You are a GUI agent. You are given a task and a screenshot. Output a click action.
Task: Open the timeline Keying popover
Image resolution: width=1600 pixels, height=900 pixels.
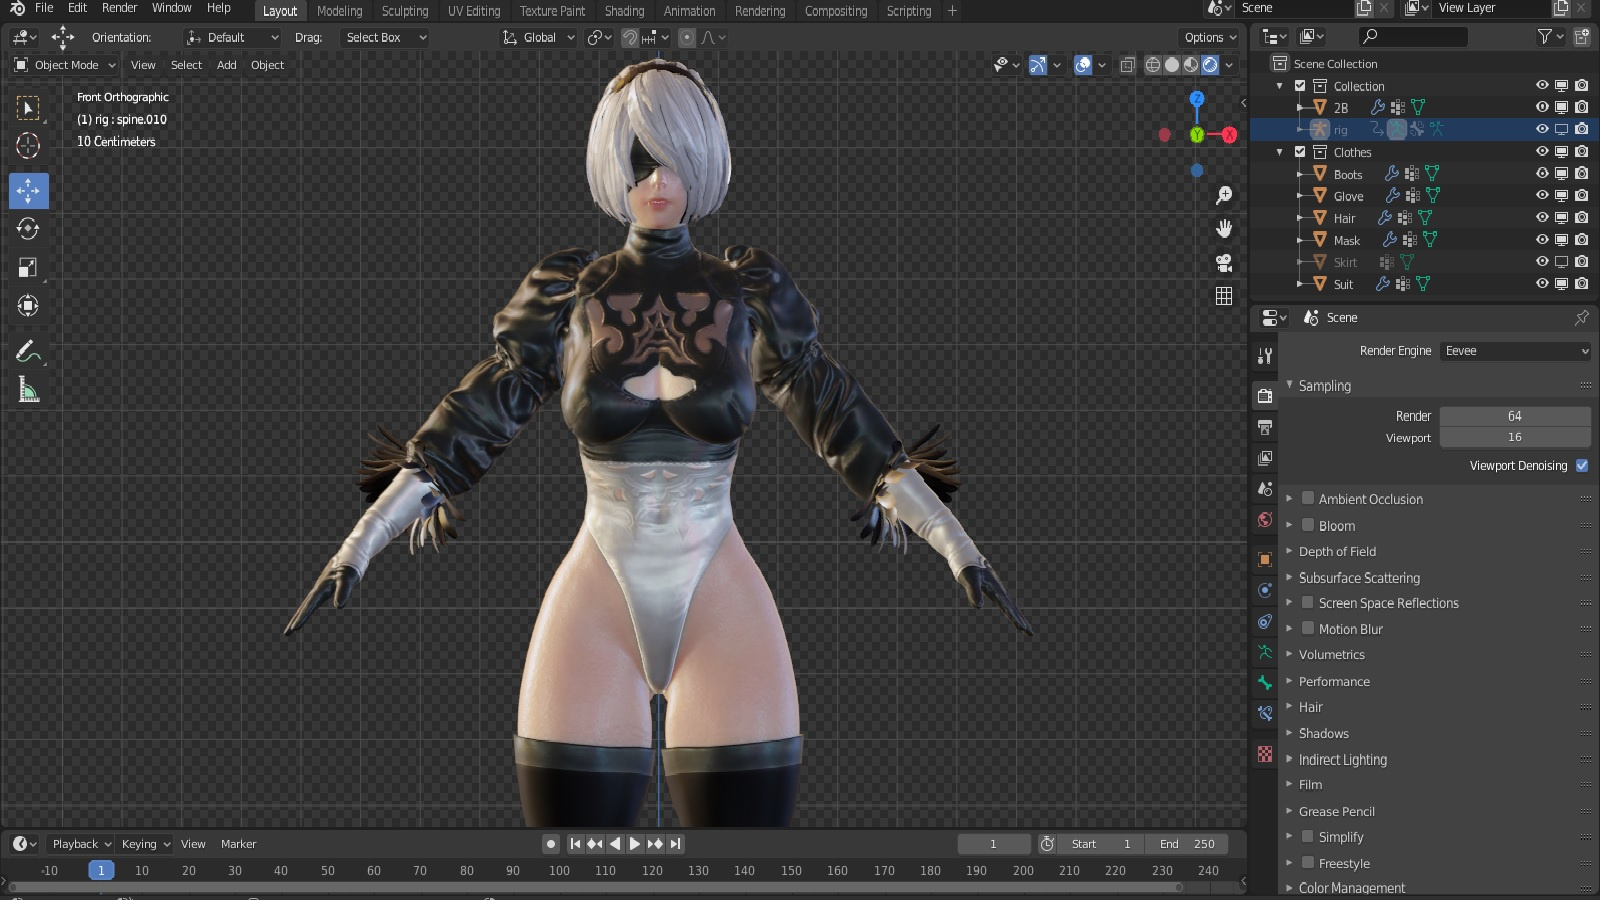coord(146,844)
